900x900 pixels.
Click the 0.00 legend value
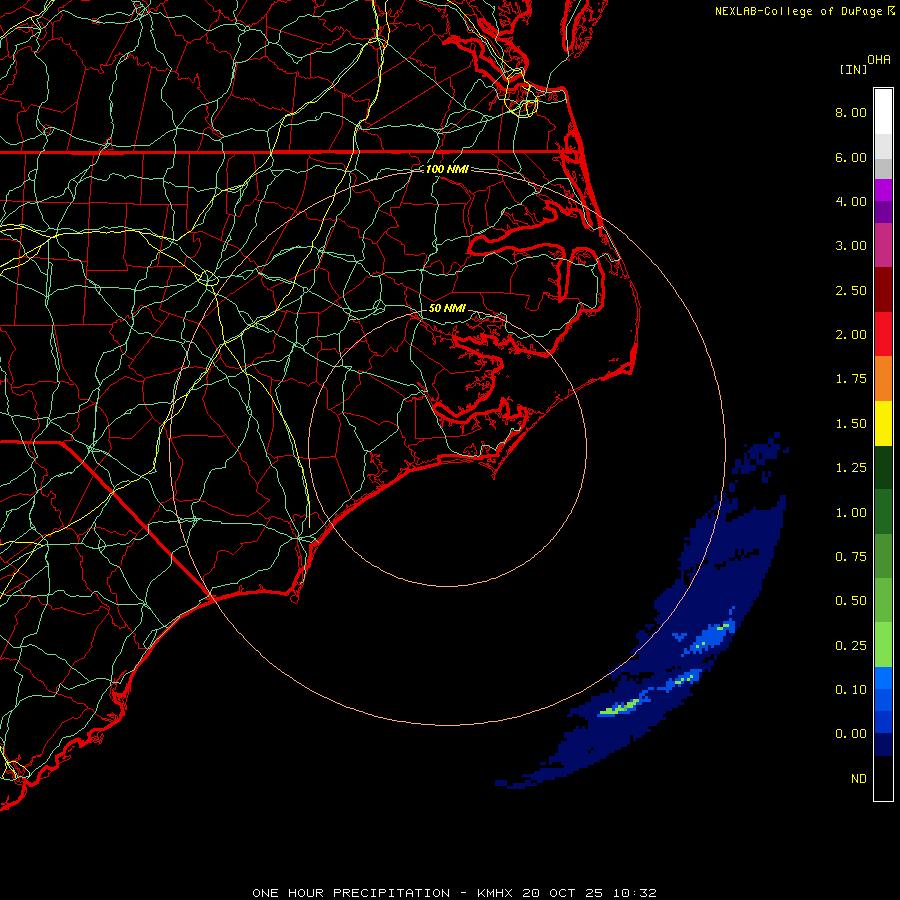click(851, 734)
